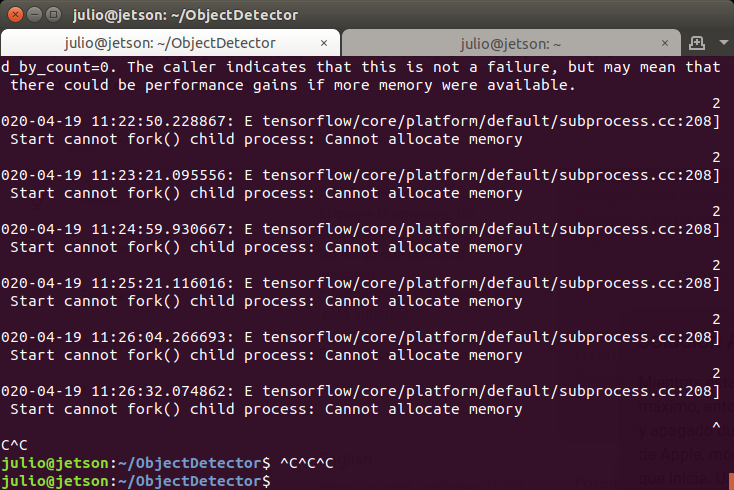Click the window title julio@jetson: ~/ObjectDetector

point(185,15)
